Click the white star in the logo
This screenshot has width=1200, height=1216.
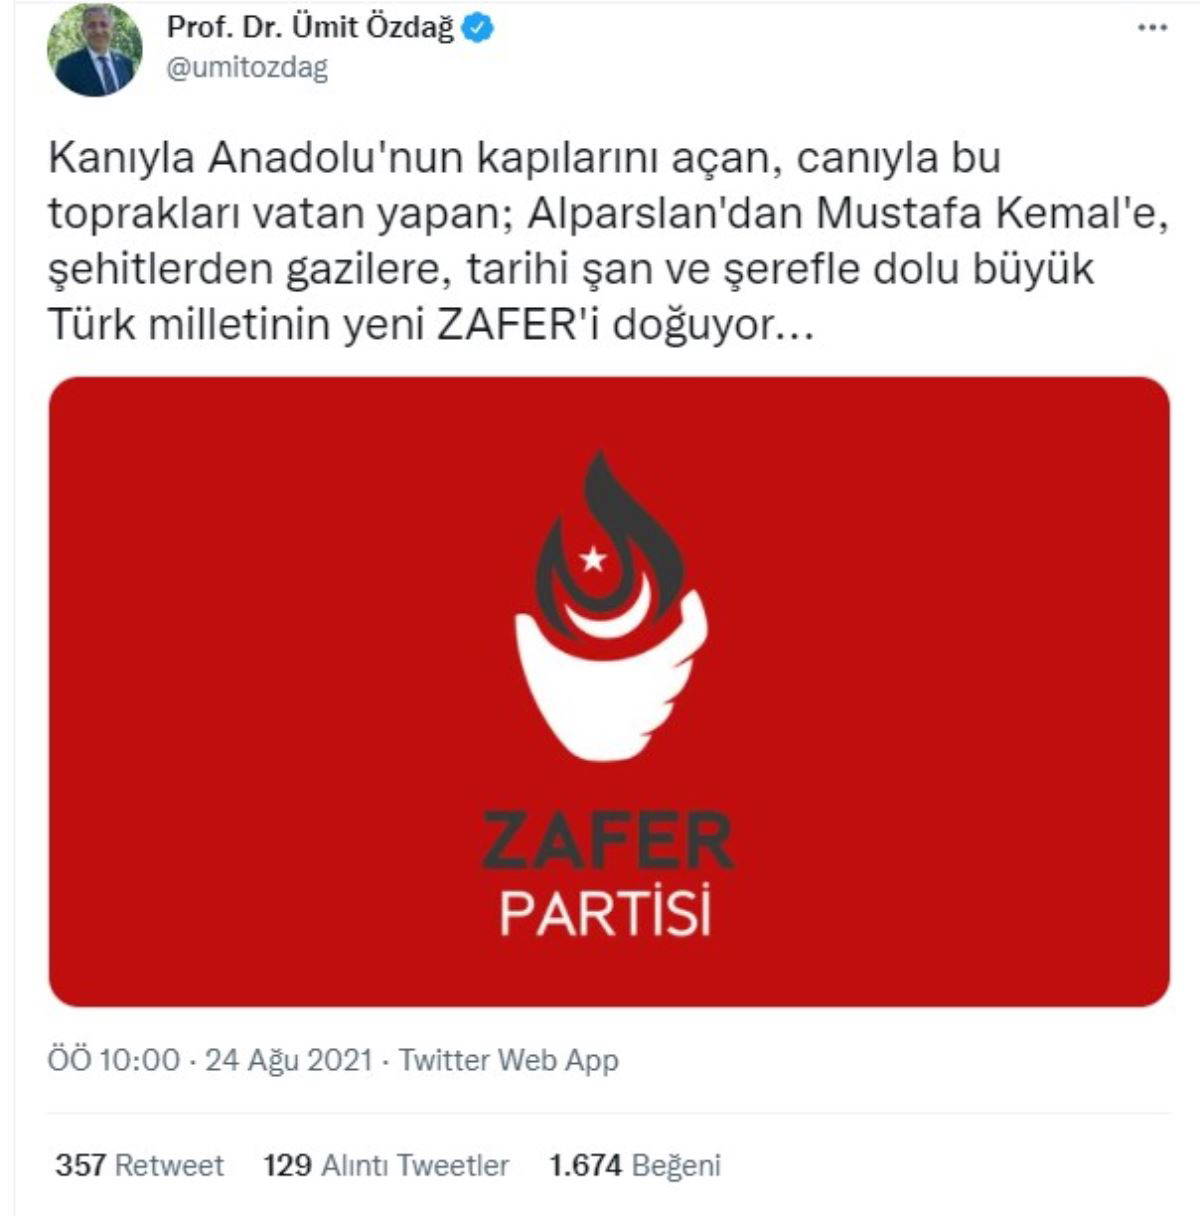coord(593,559)
